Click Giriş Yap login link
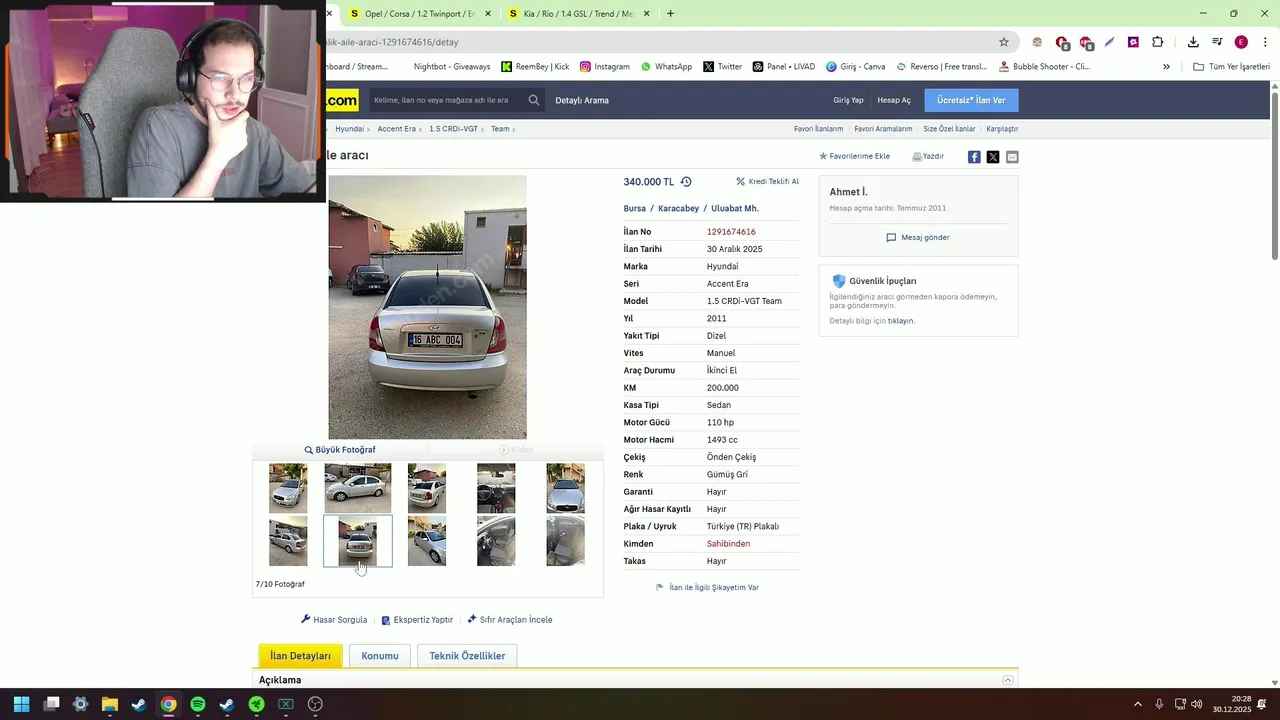The width and height of the screenshot is (1280, 720). tap(848, 100)
